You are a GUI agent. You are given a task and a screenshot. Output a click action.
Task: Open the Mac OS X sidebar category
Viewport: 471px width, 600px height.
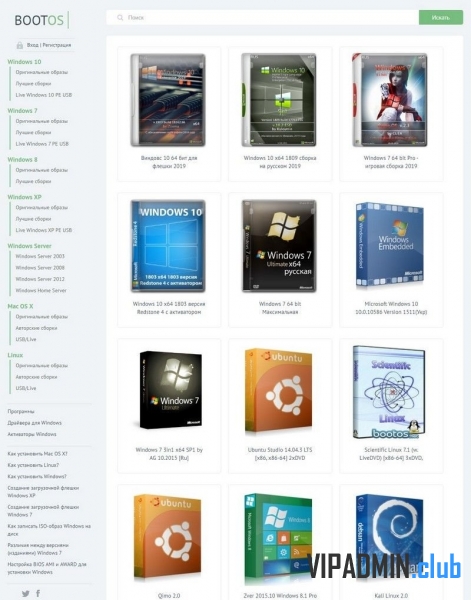(x=20, y=306)
